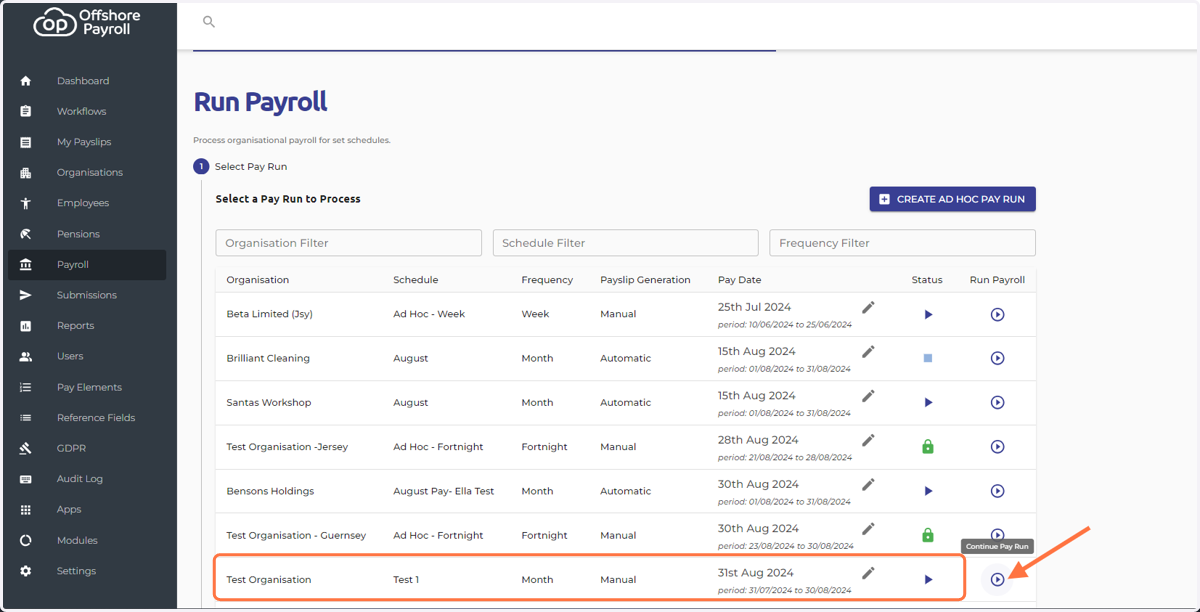Click the Modules circle icon
The image size is (1200, 612).
(x=26, y=540)
